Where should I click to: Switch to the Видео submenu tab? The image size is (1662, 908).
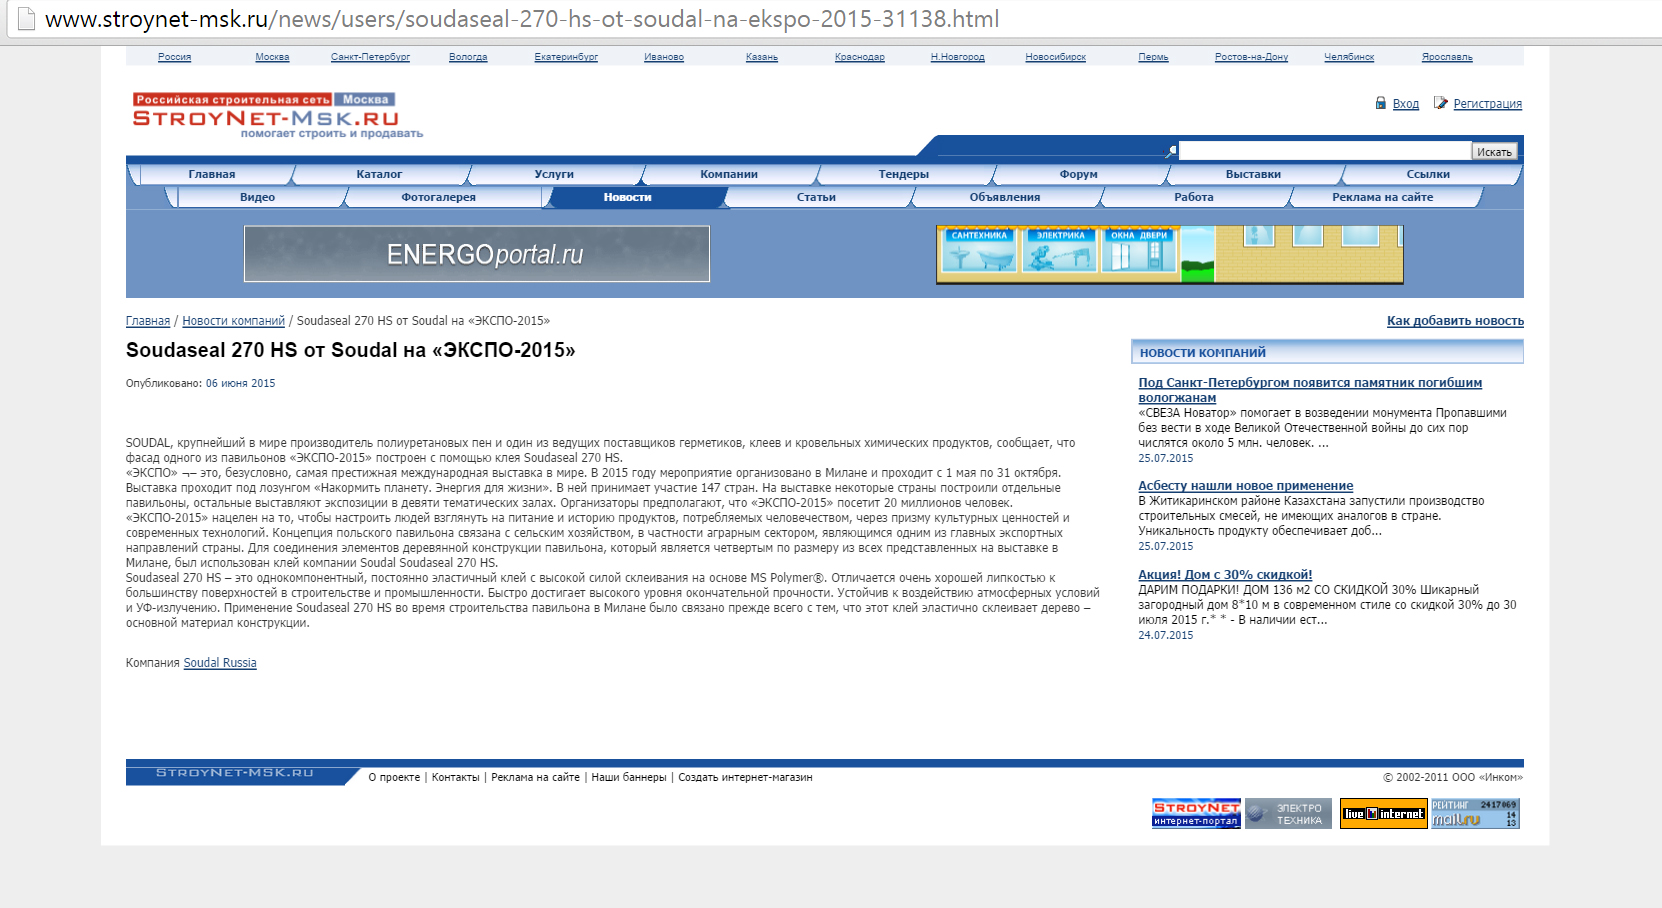(257, 197)
